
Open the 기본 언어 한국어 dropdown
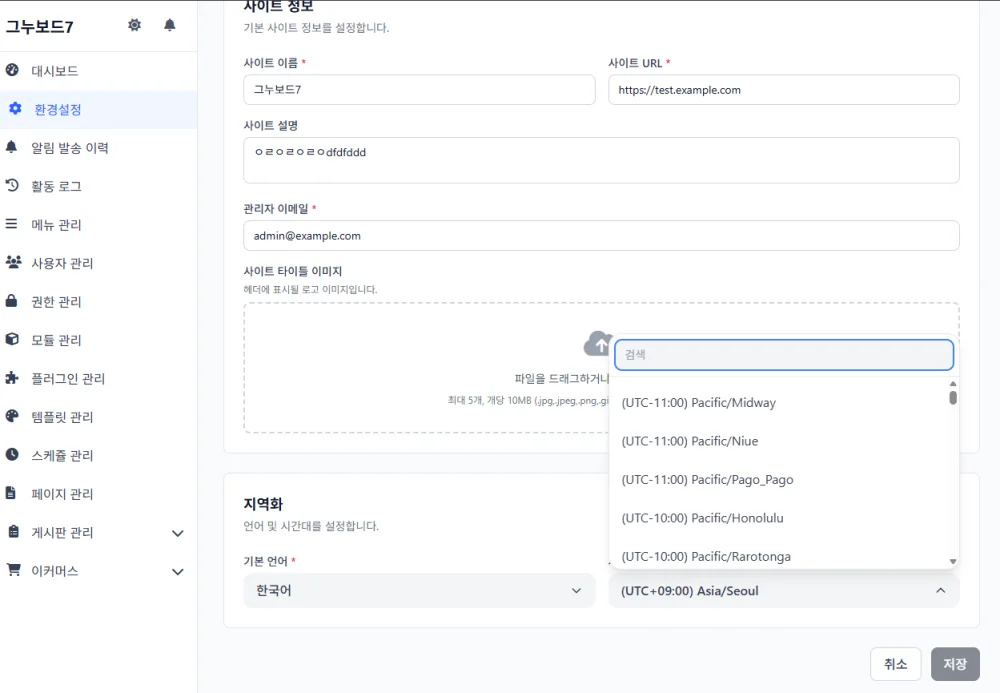[420, 590]
